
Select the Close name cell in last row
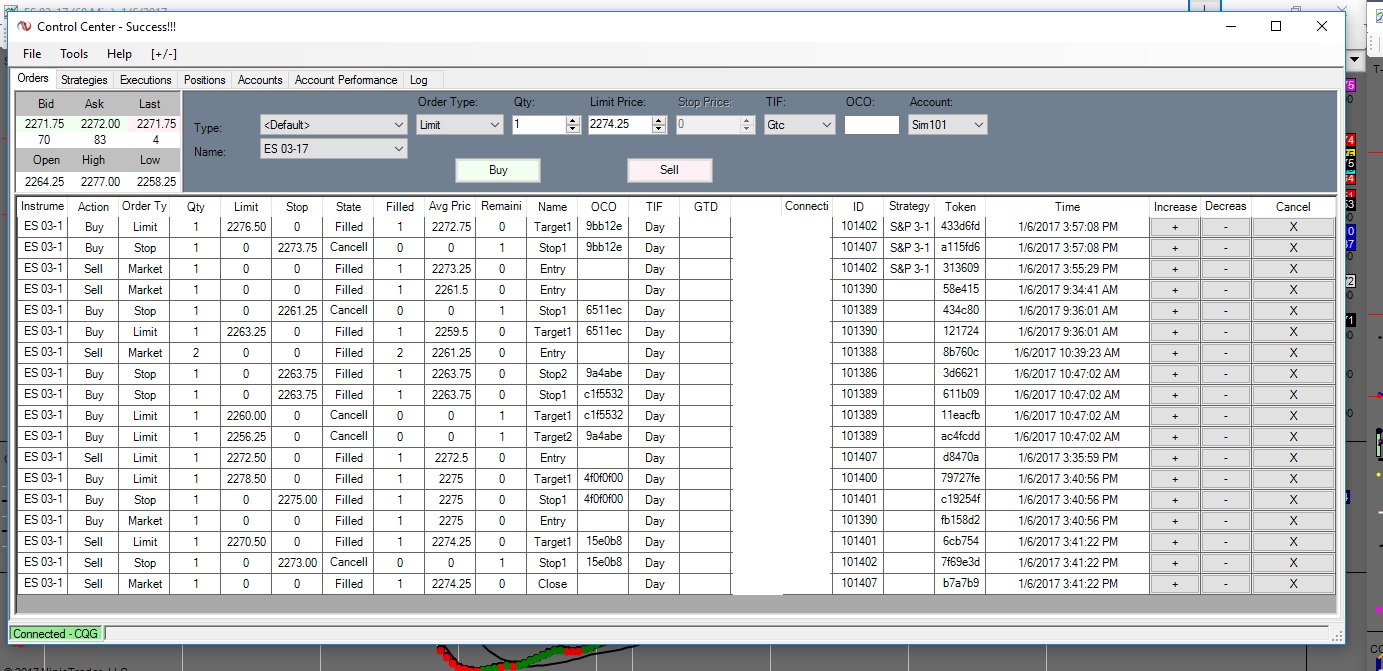pos(552,584)
